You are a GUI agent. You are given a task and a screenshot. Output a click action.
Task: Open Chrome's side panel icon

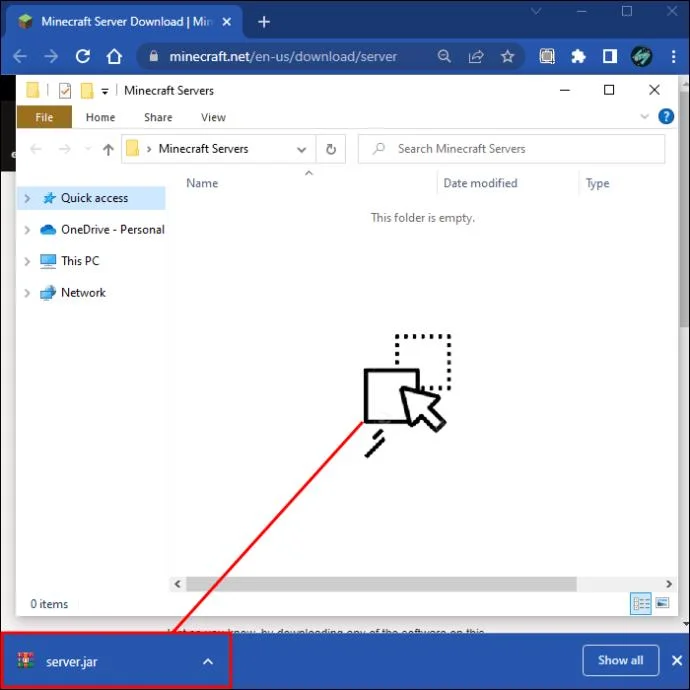click(610, 56)
